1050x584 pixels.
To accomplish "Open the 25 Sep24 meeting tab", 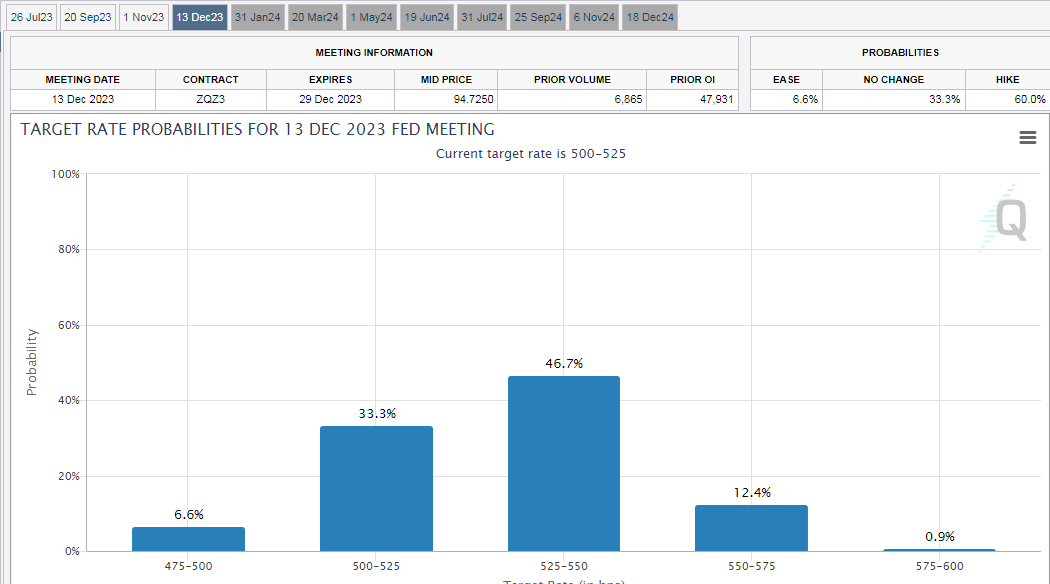I will (537, 16).
